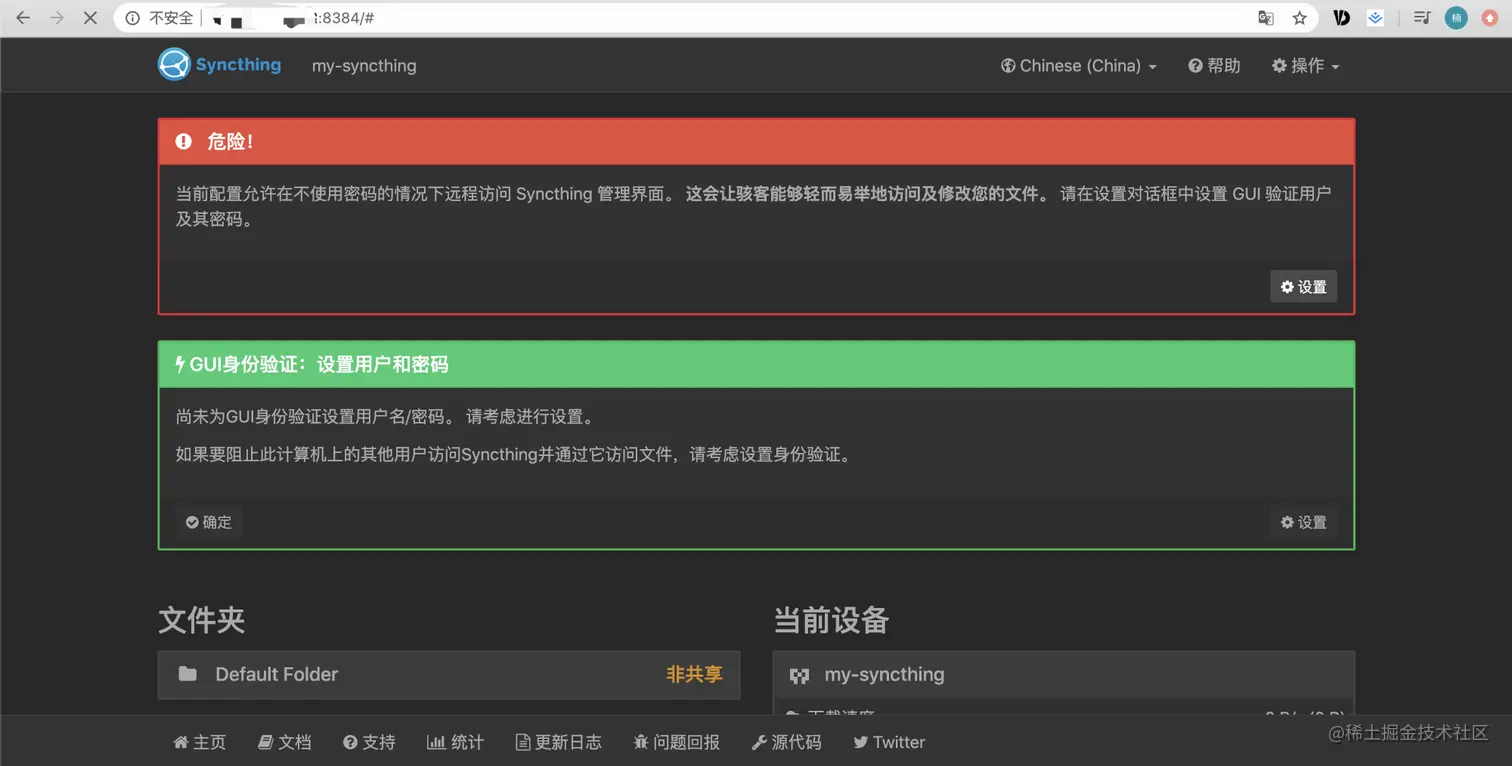Open the Chinese (China) language dropdown
The height and width of the screenshot is (766, 1512).
point(1079,66)
